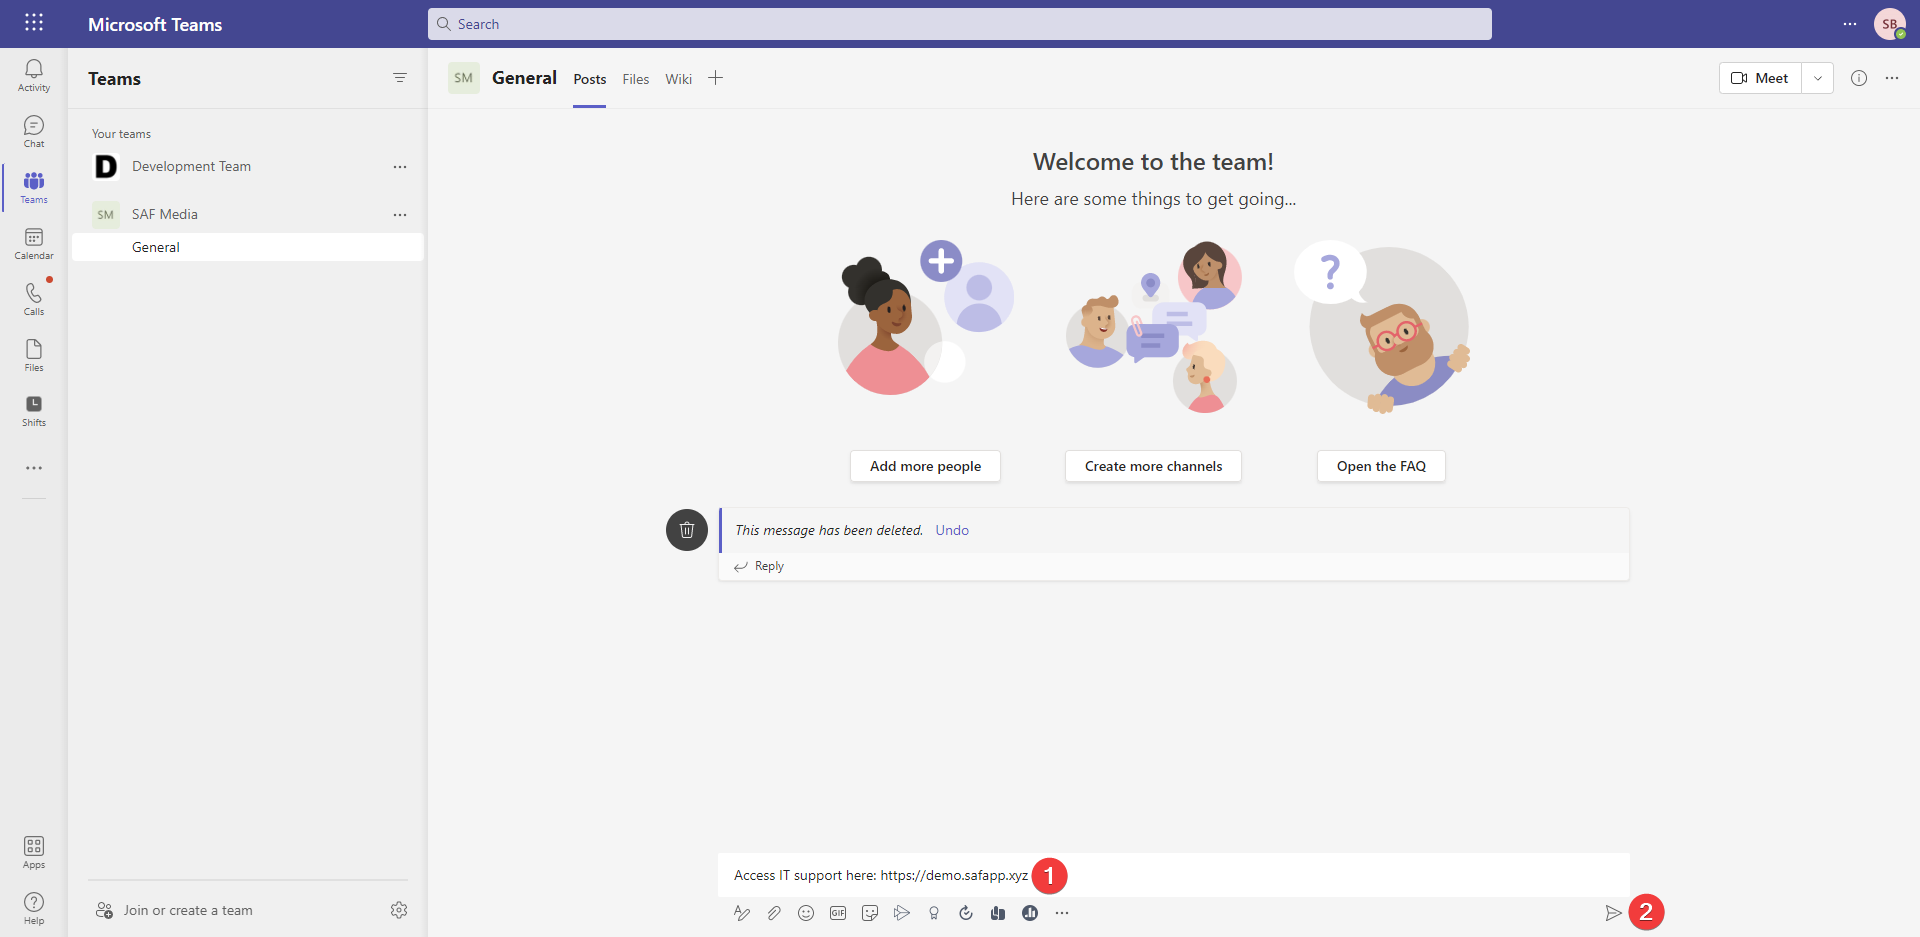
Task: Click the thumbs-up compose app icon
Action: (x=998, y=913)
